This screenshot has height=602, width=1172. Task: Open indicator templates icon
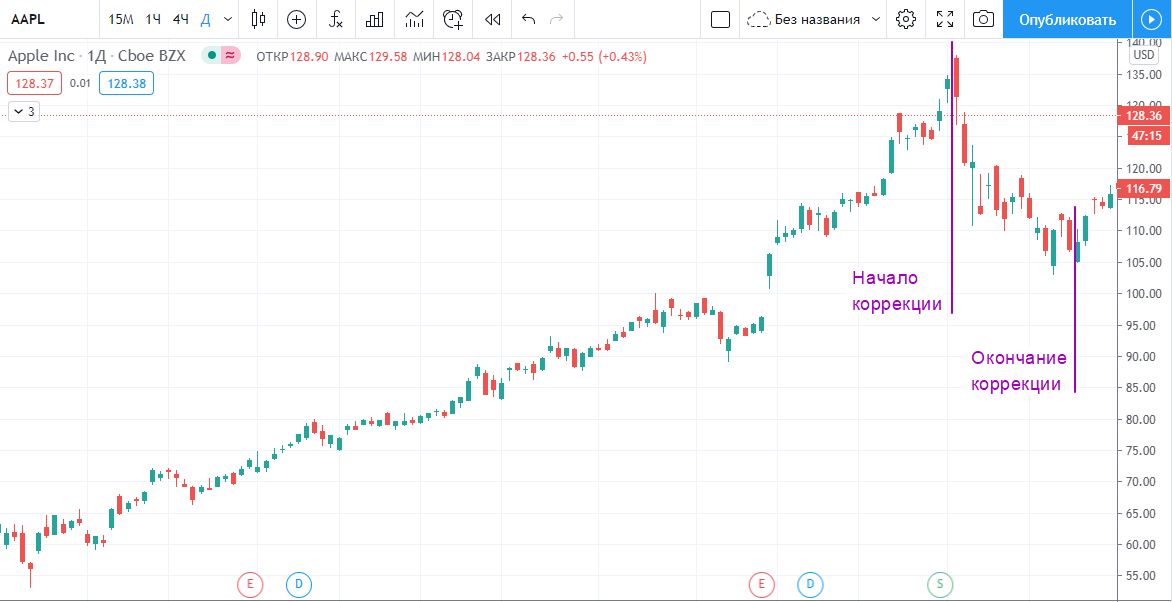(414, 19)
